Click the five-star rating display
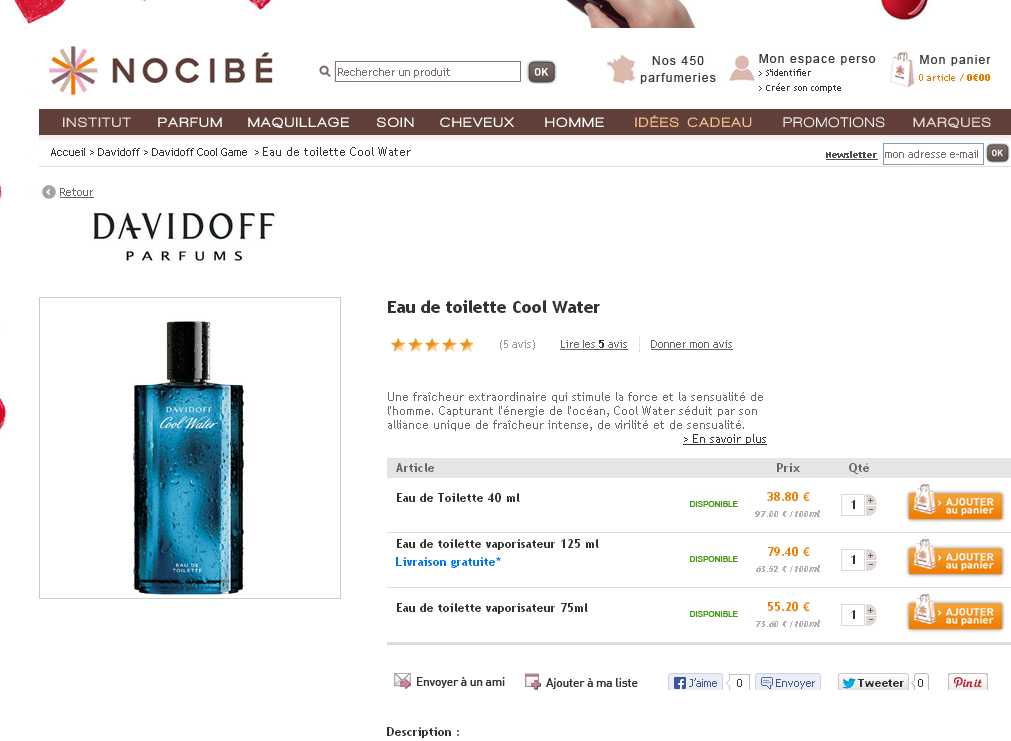 [x=432, y=344]
